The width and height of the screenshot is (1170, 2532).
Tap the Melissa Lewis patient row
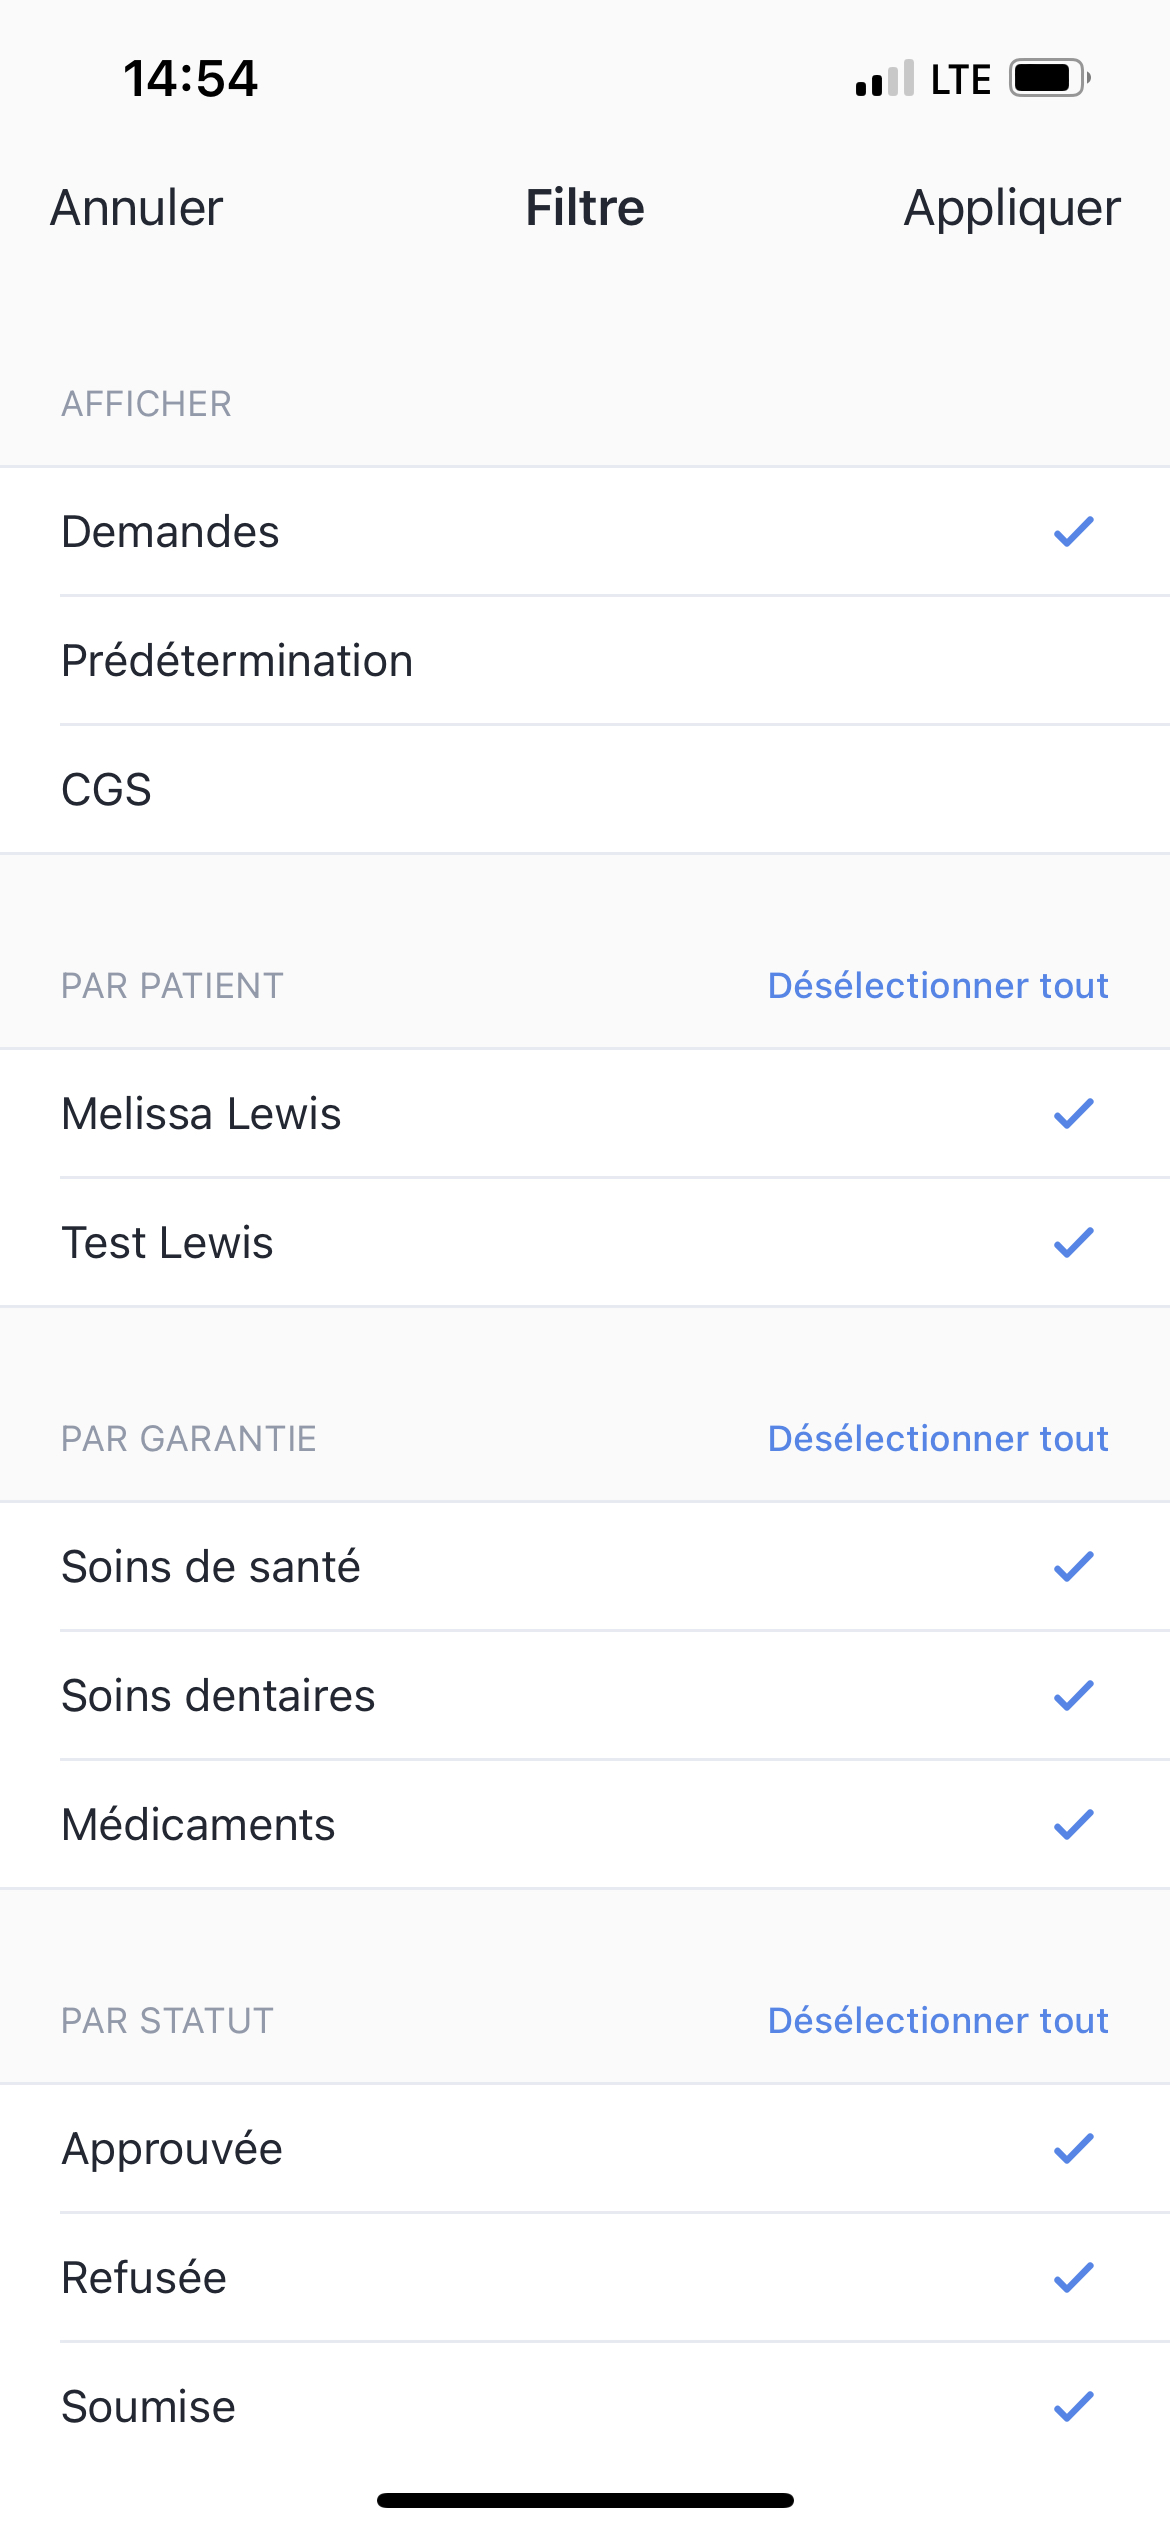click(202, 1114)
